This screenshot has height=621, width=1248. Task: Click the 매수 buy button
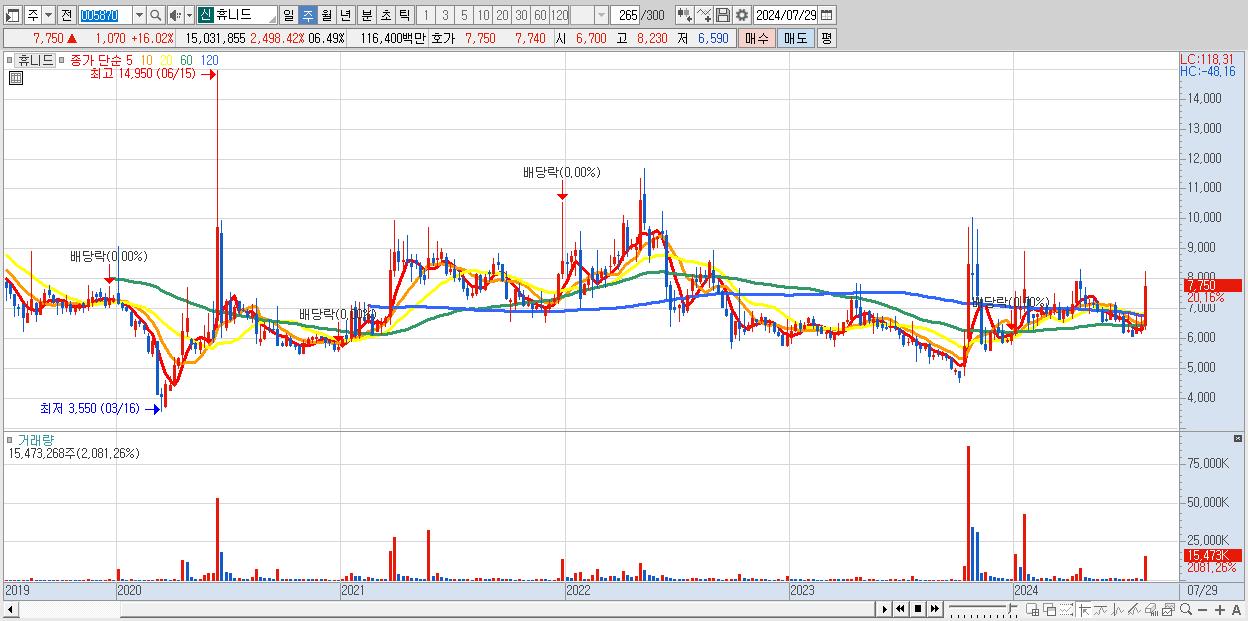pos(757,37)
